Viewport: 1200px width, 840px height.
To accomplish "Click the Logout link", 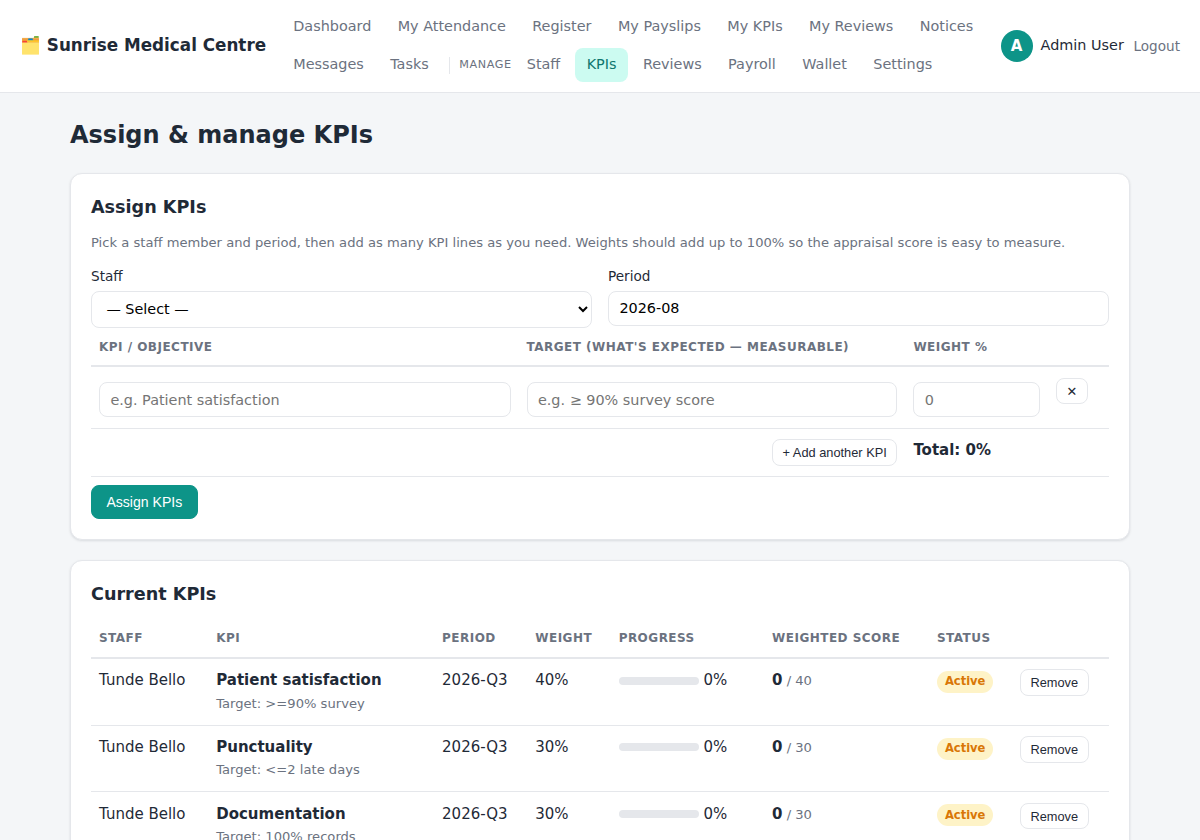I will click(1156, 46).
